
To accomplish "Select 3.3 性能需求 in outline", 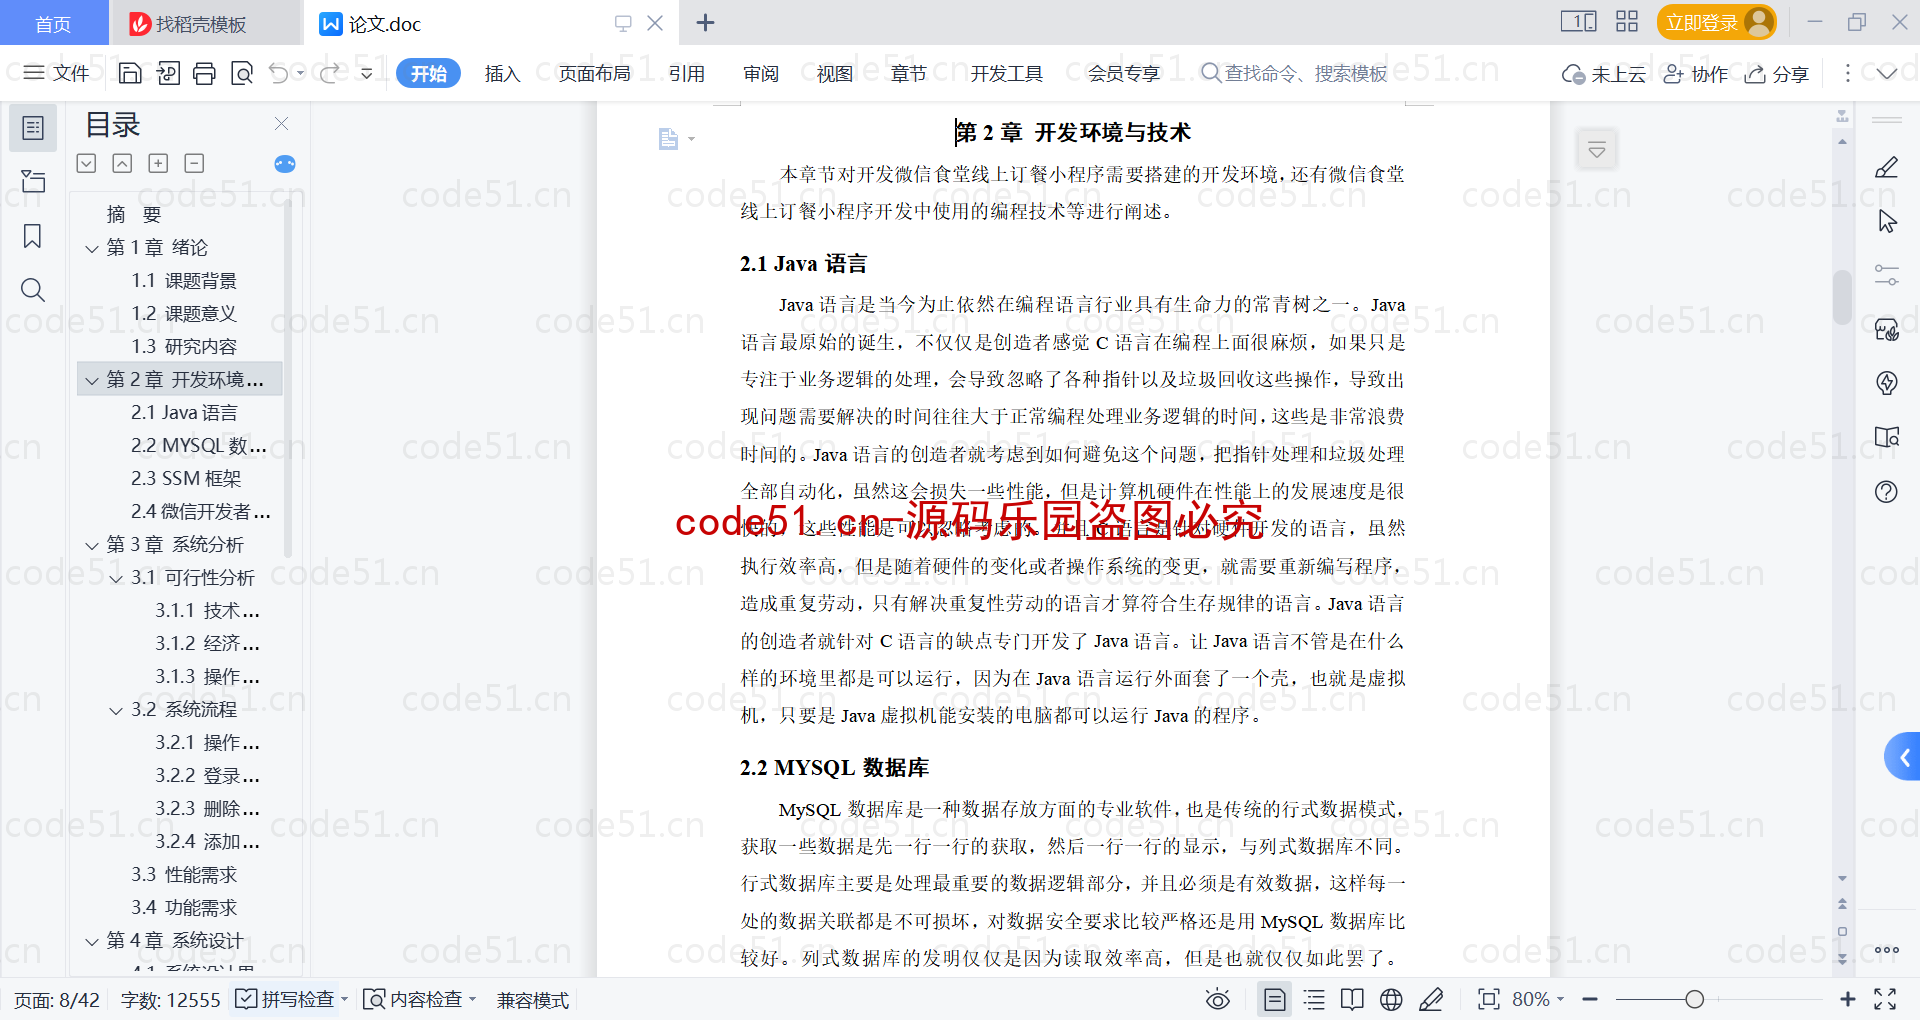I will coord(184,875).
